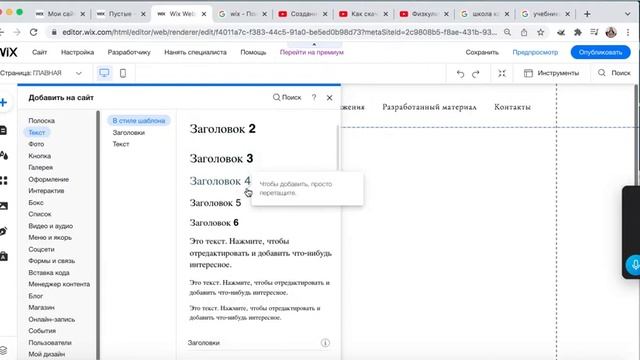The height and width of the screenshot is (360, 640).
Task: Bookmark this page with star icon
Action: click(540, 32)
